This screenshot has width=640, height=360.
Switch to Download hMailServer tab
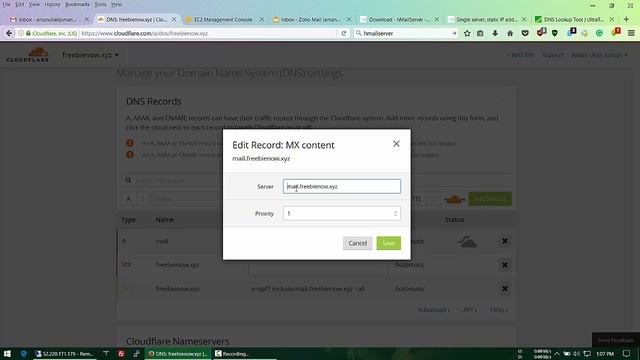tap(398, 19)
